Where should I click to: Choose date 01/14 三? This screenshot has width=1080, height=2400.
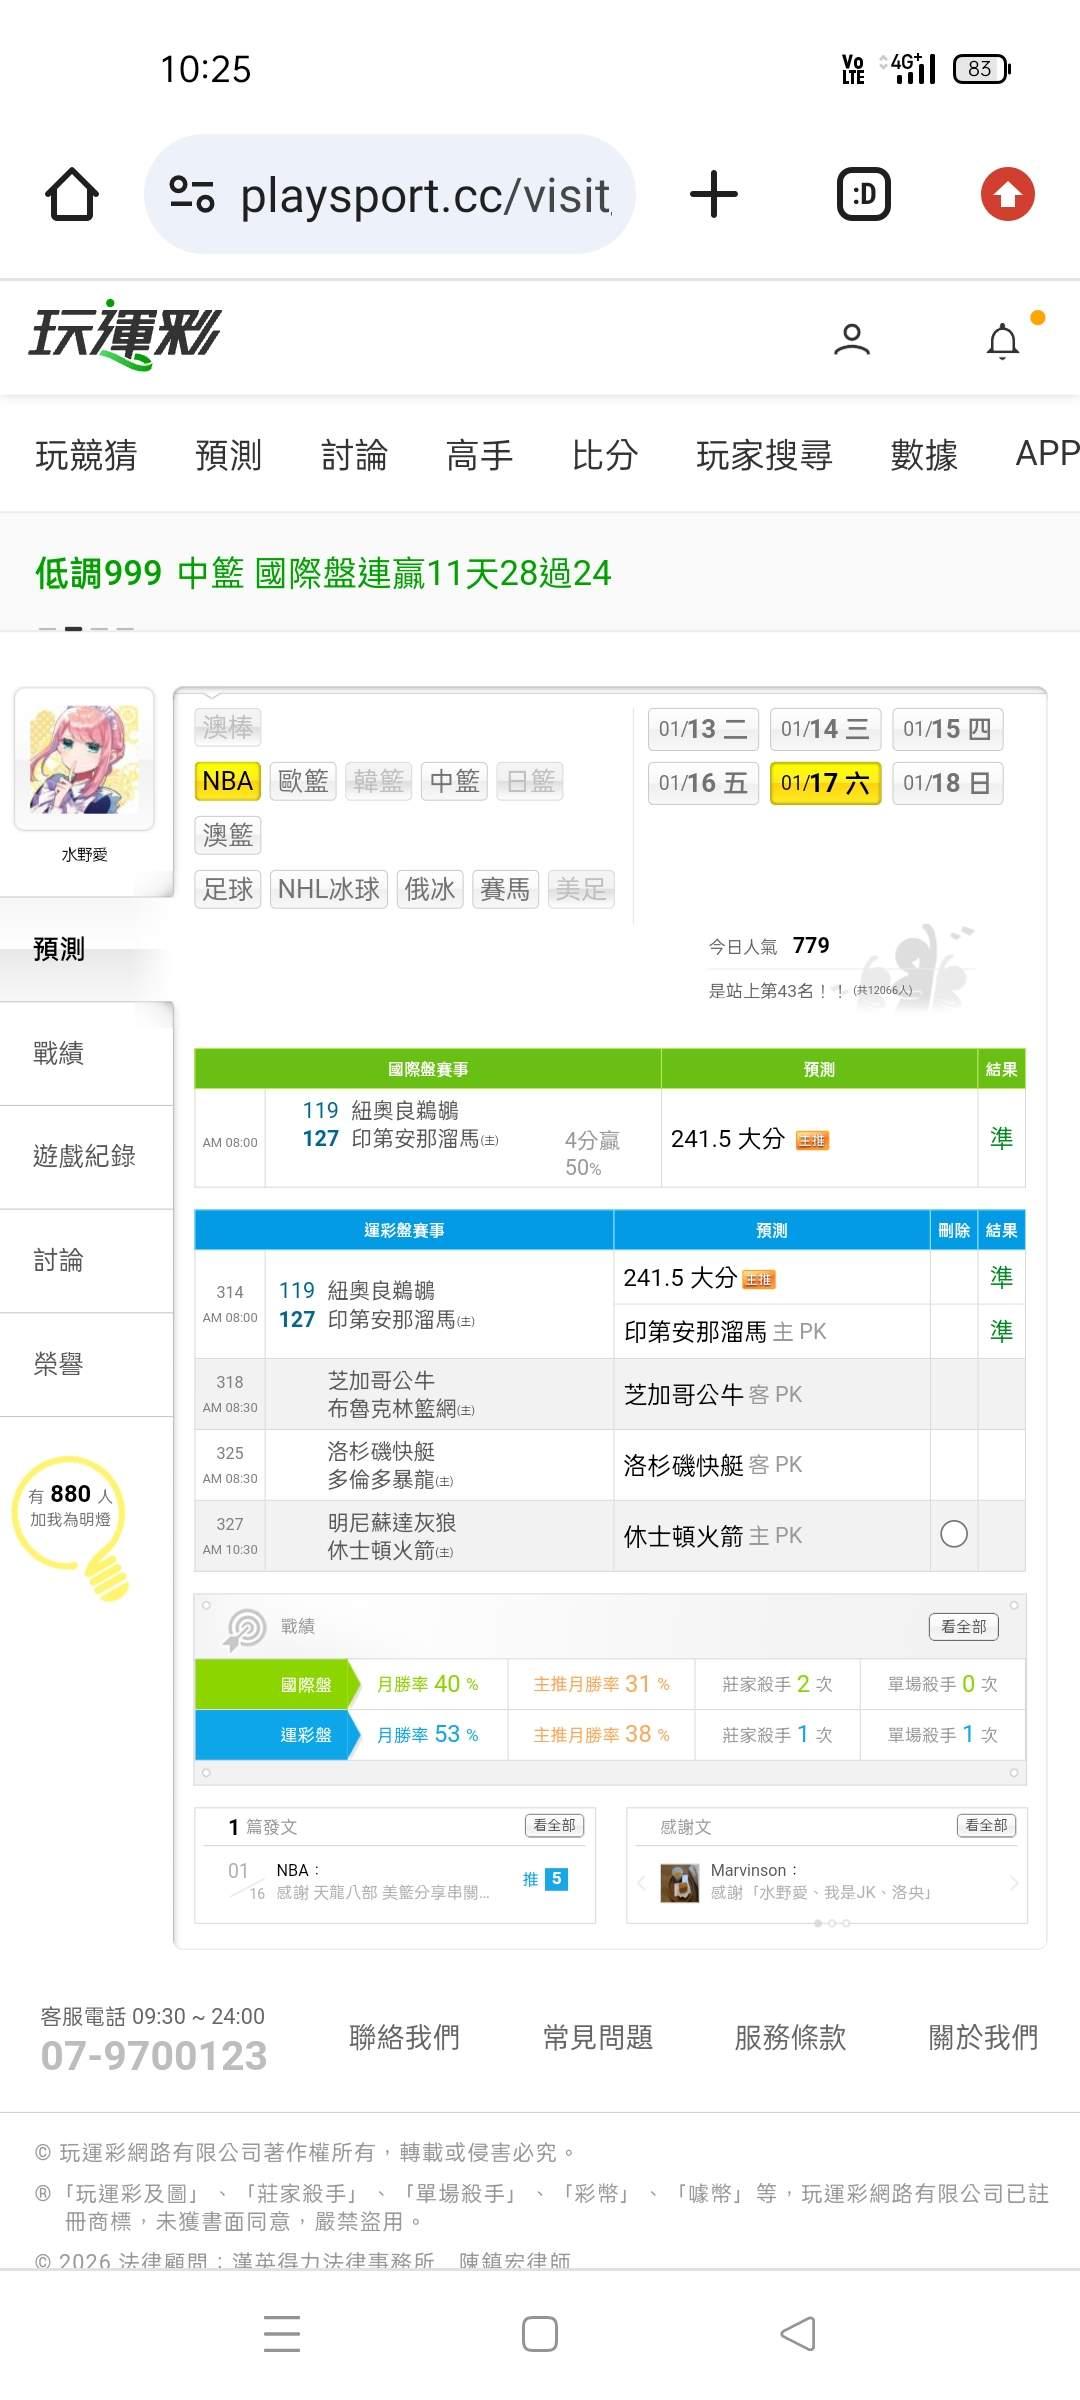click(x=825, y=729)
